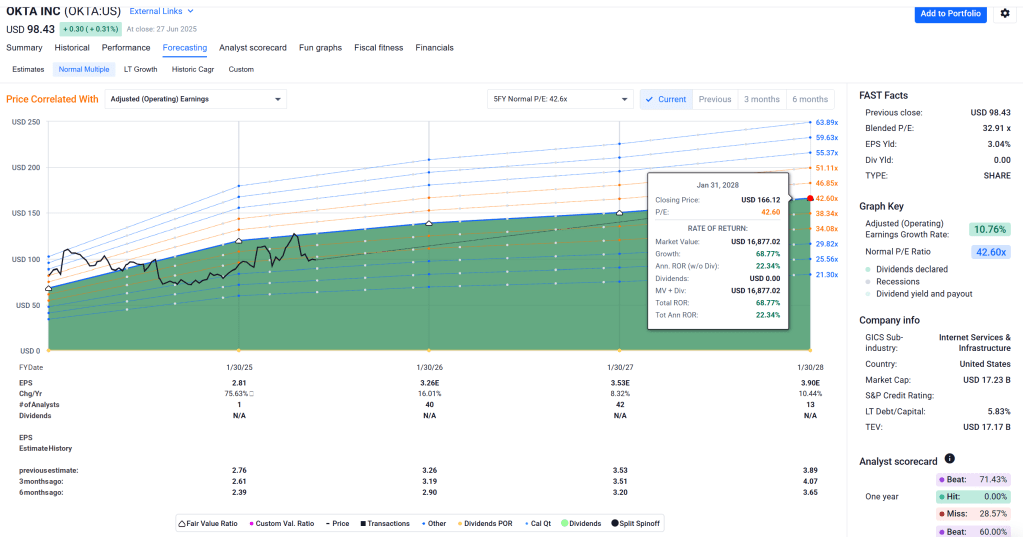Toggle Dividend yield and payout option
1023x537 pixels.
pos(923,294)
